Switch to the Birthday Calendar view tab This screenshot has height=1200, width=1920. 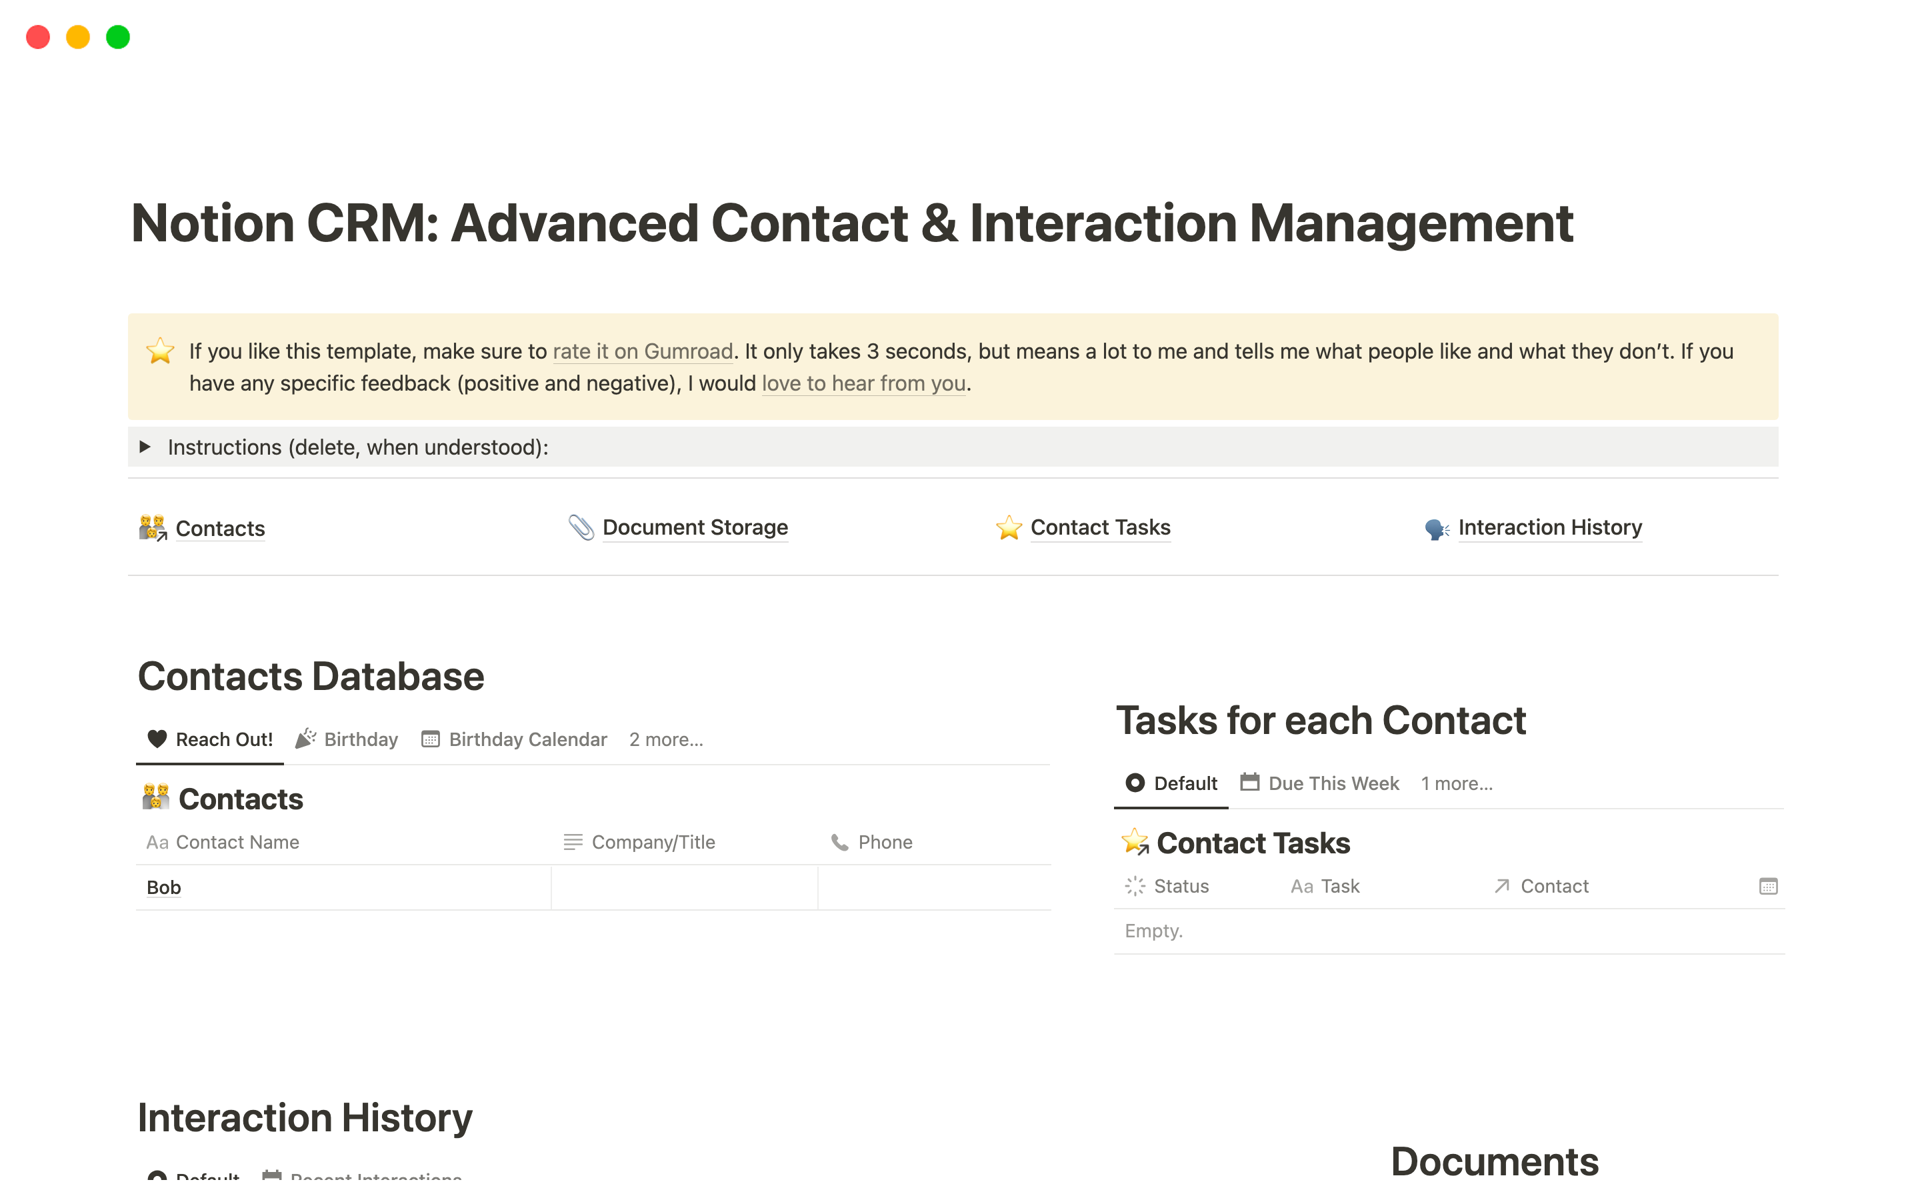click(515, 739)
